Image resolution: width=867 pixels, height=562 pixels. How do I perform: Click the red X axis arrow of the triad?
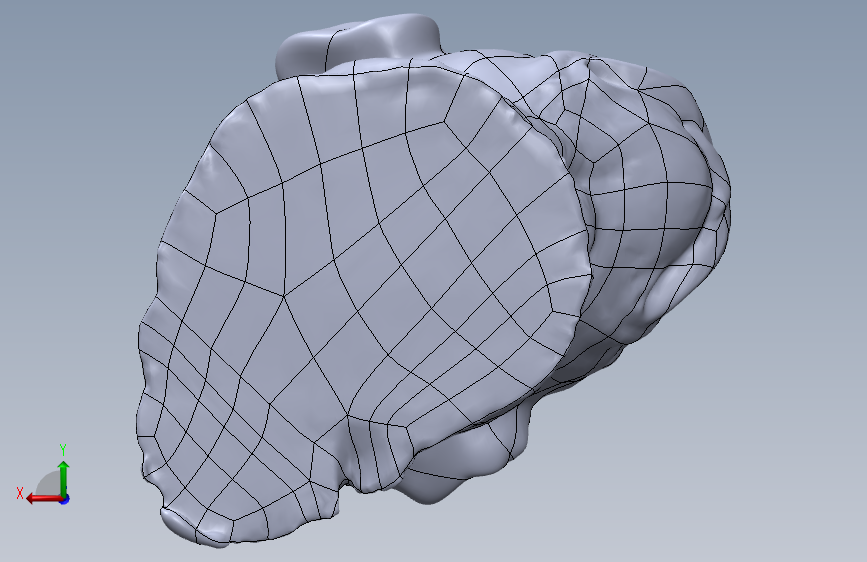(44, 499)
